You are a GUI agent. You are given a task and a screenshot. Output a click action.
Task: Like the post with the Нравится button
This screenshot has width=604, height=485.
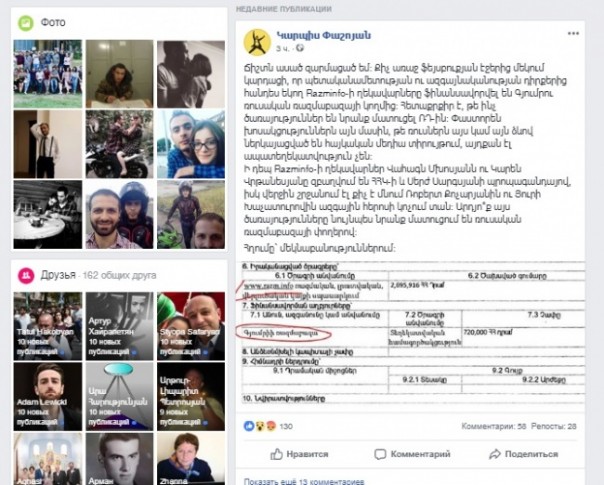tap(299, 454)
